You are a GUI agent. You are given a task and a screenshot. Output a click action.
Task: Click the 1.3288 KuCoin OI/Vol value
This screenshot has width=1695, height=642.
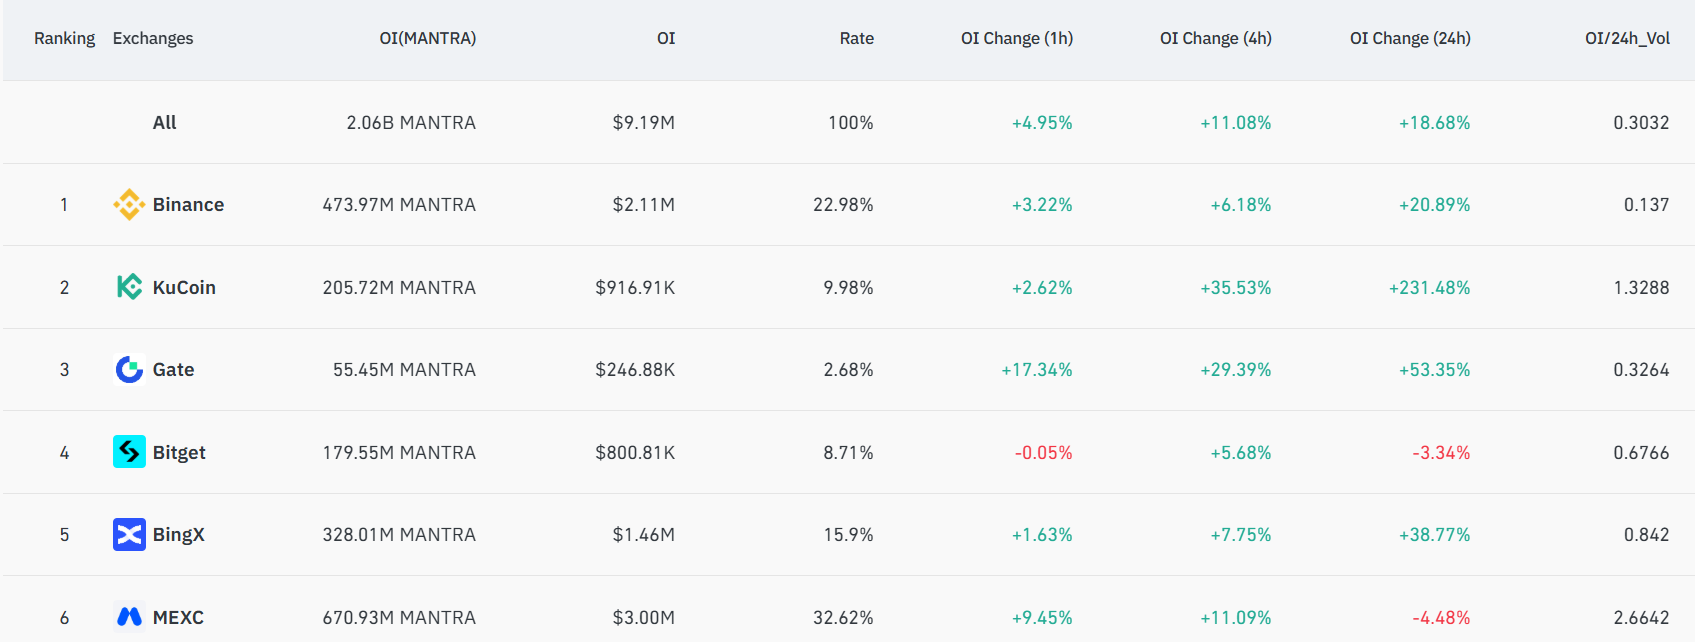point(1641,287)
